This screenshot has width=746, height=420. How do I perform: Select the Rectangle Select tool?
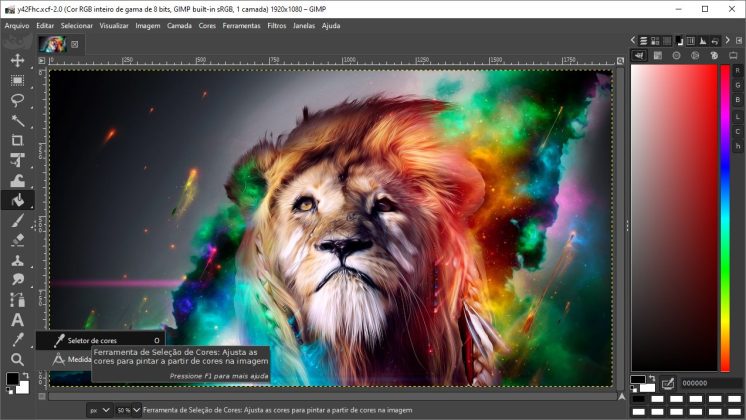point(18,80)
